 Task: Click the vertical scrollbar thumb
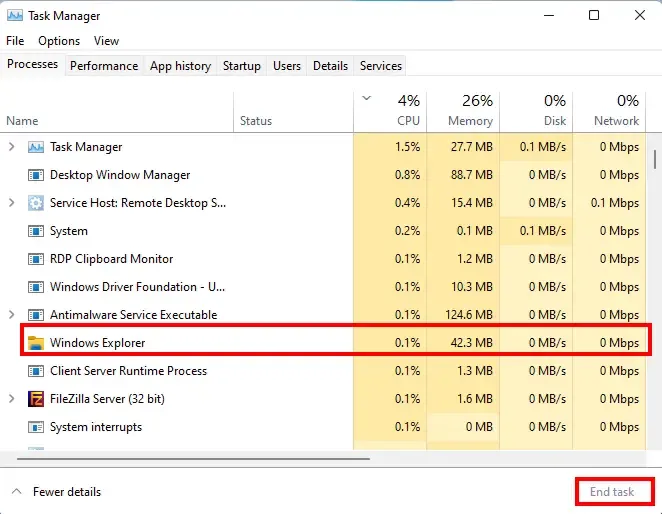pos(655,160)
